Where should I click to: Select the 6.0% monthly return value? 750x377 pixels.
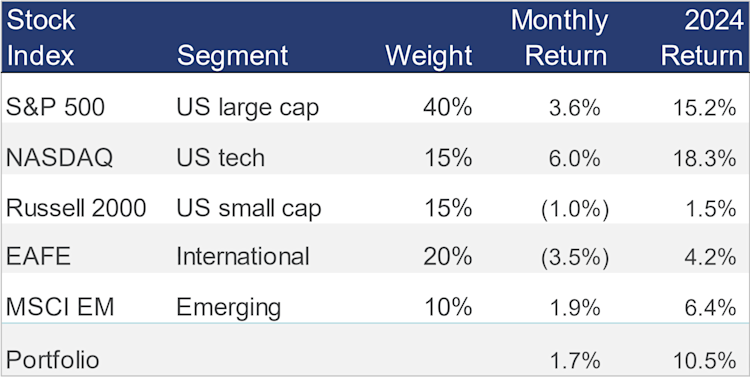(575, 158)
